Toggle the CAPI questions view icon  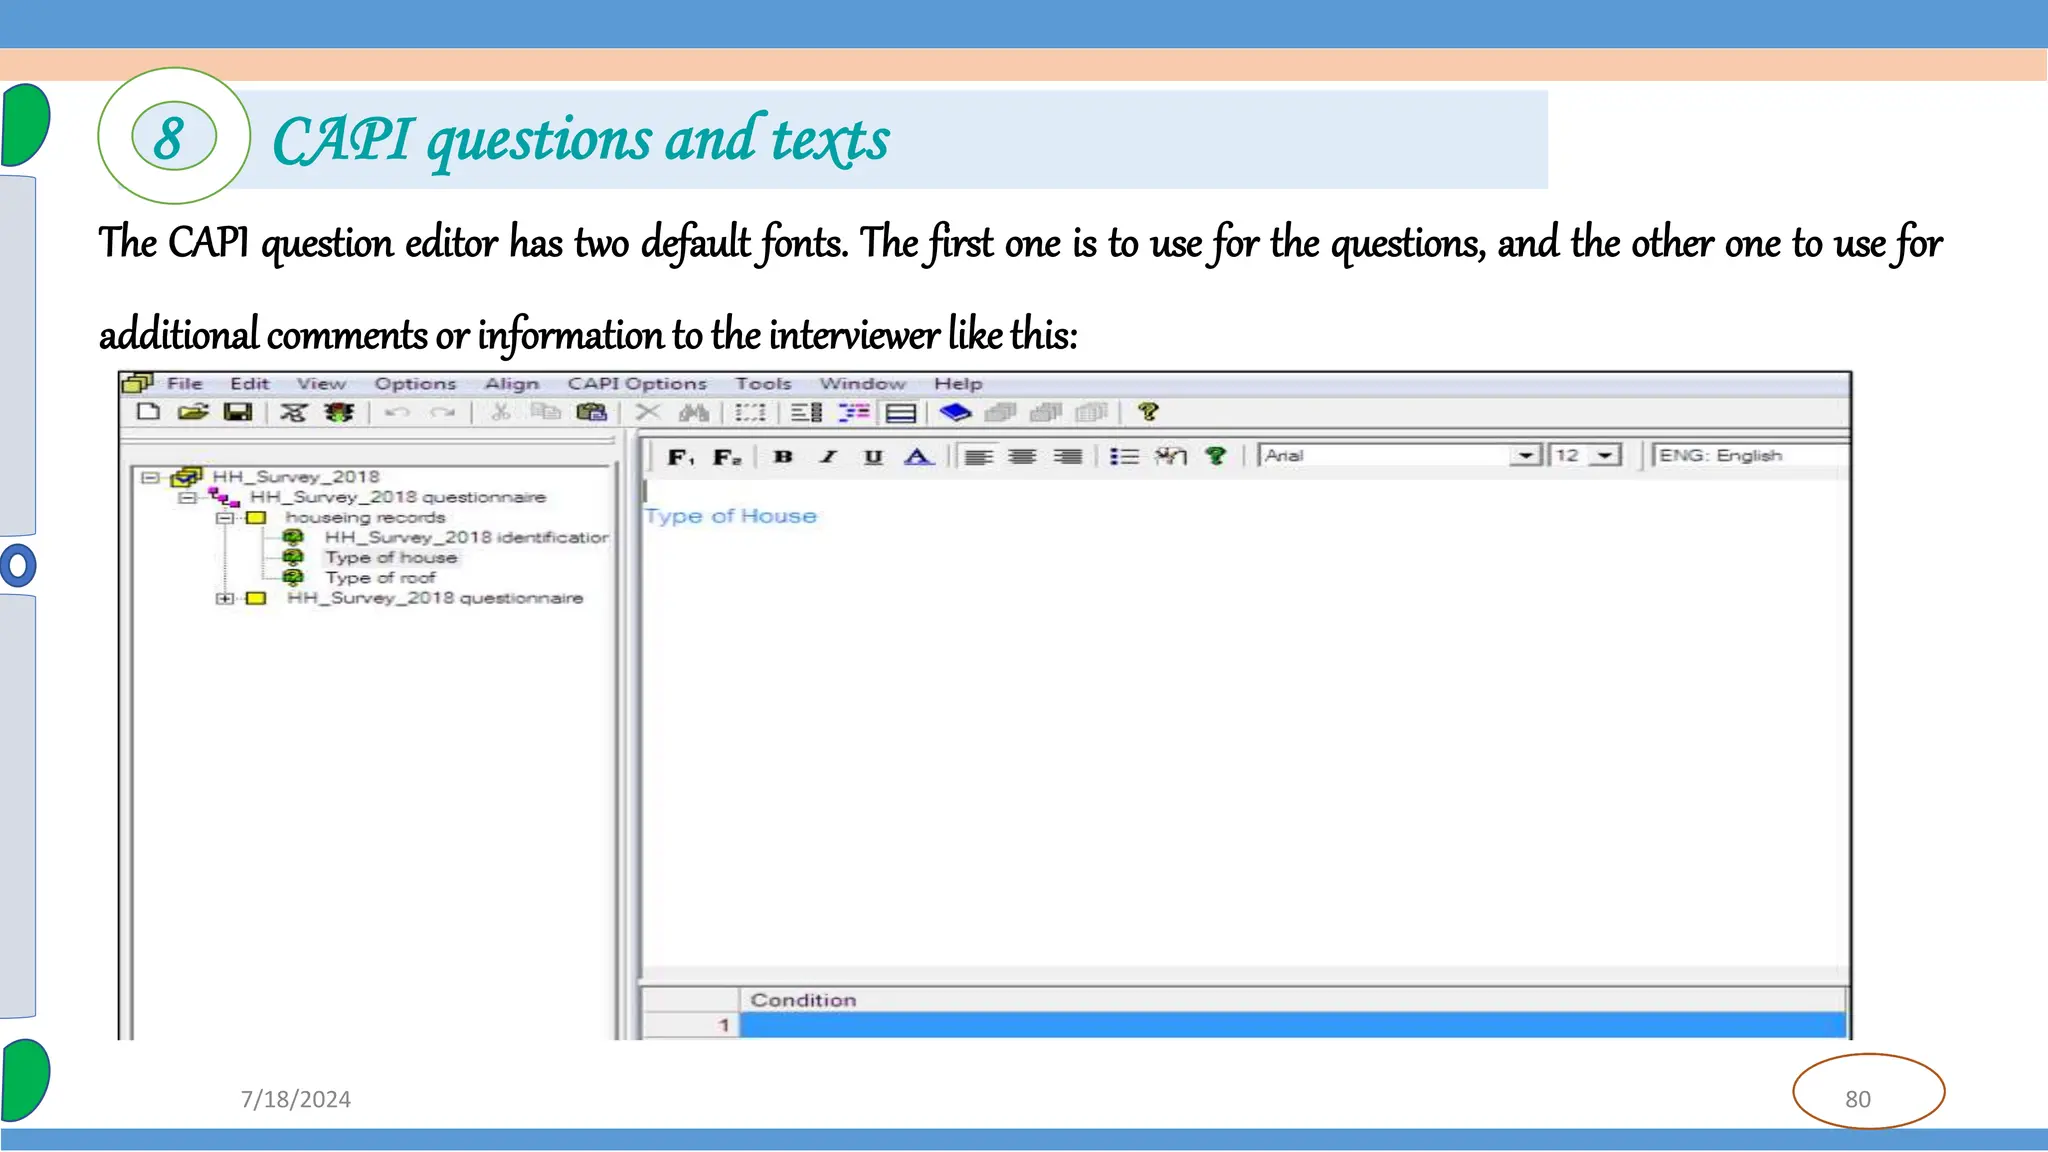click(x=901, y=412)
